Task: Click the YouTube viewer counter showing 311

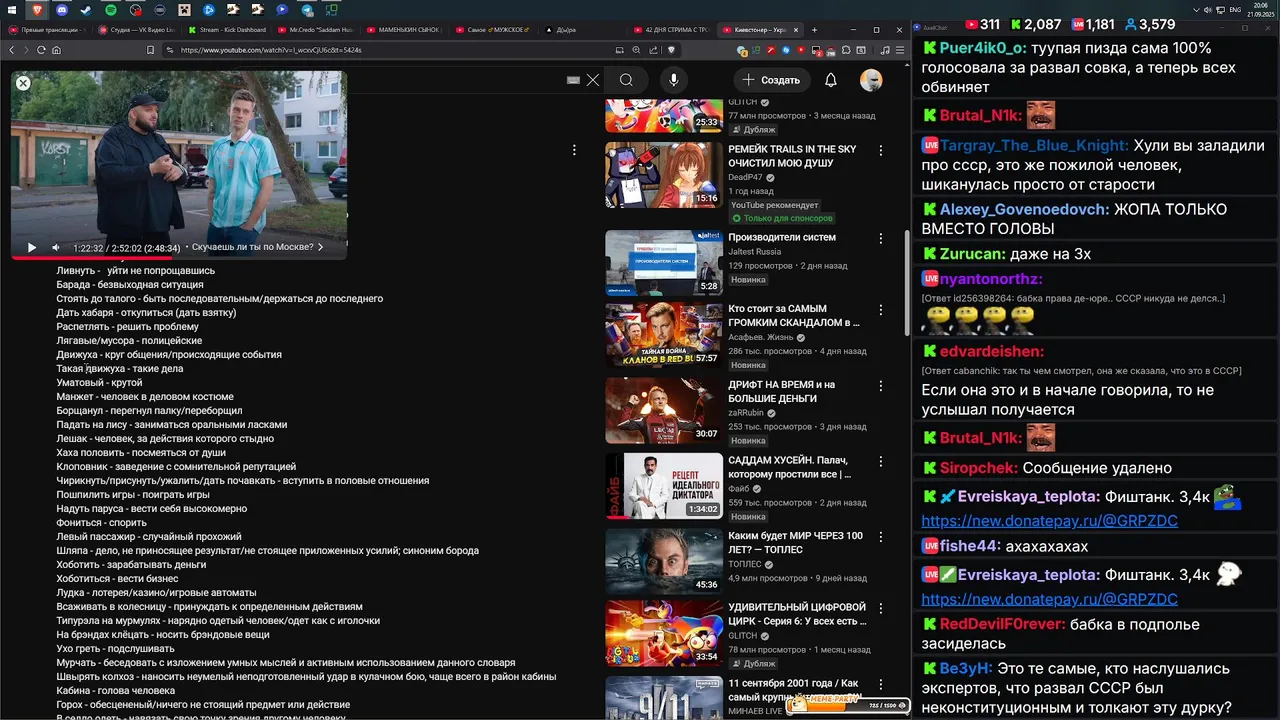Action: (x=982, y=24)
